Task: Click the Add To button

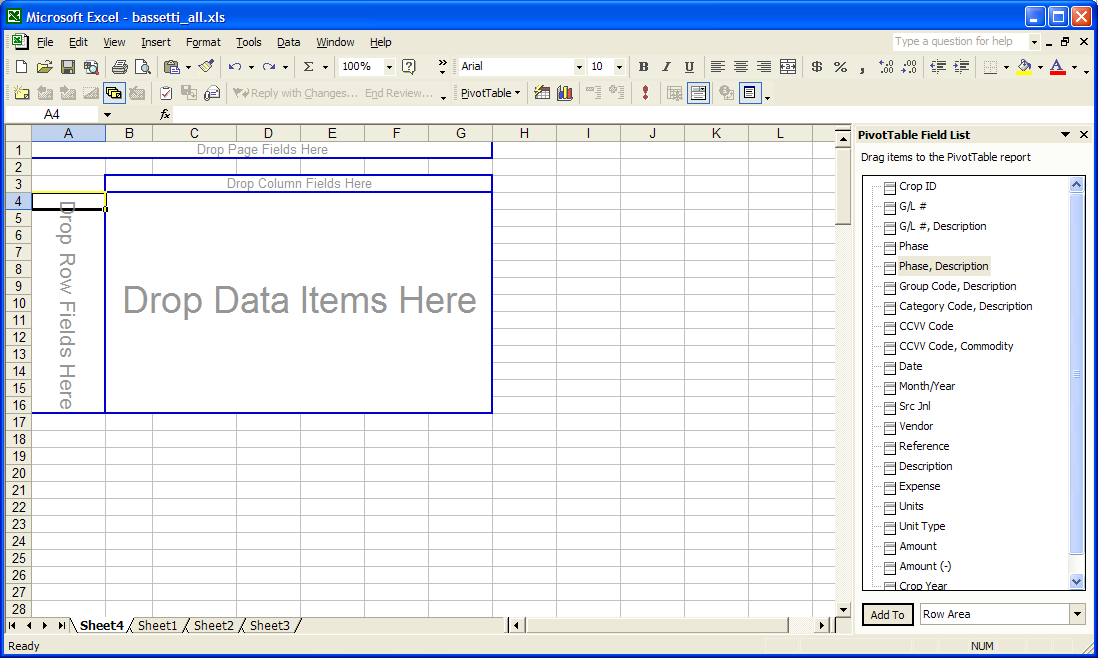Action: (x=887, y=615)
